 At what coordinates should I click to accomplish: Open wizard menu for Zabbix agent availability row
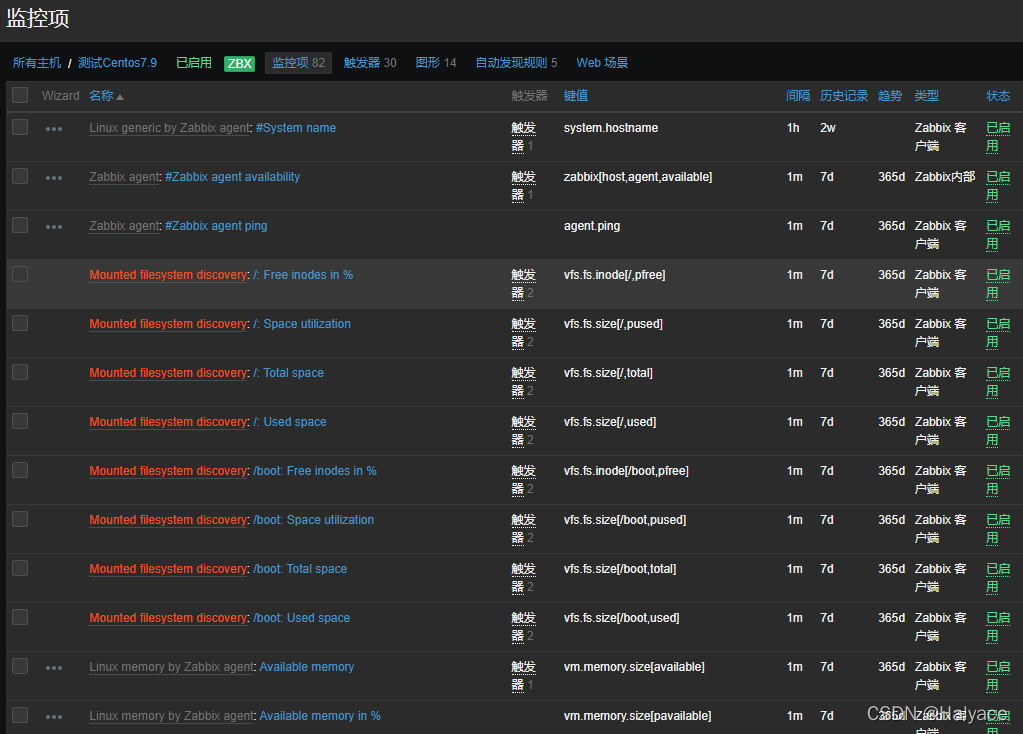[x=54, y=177]
